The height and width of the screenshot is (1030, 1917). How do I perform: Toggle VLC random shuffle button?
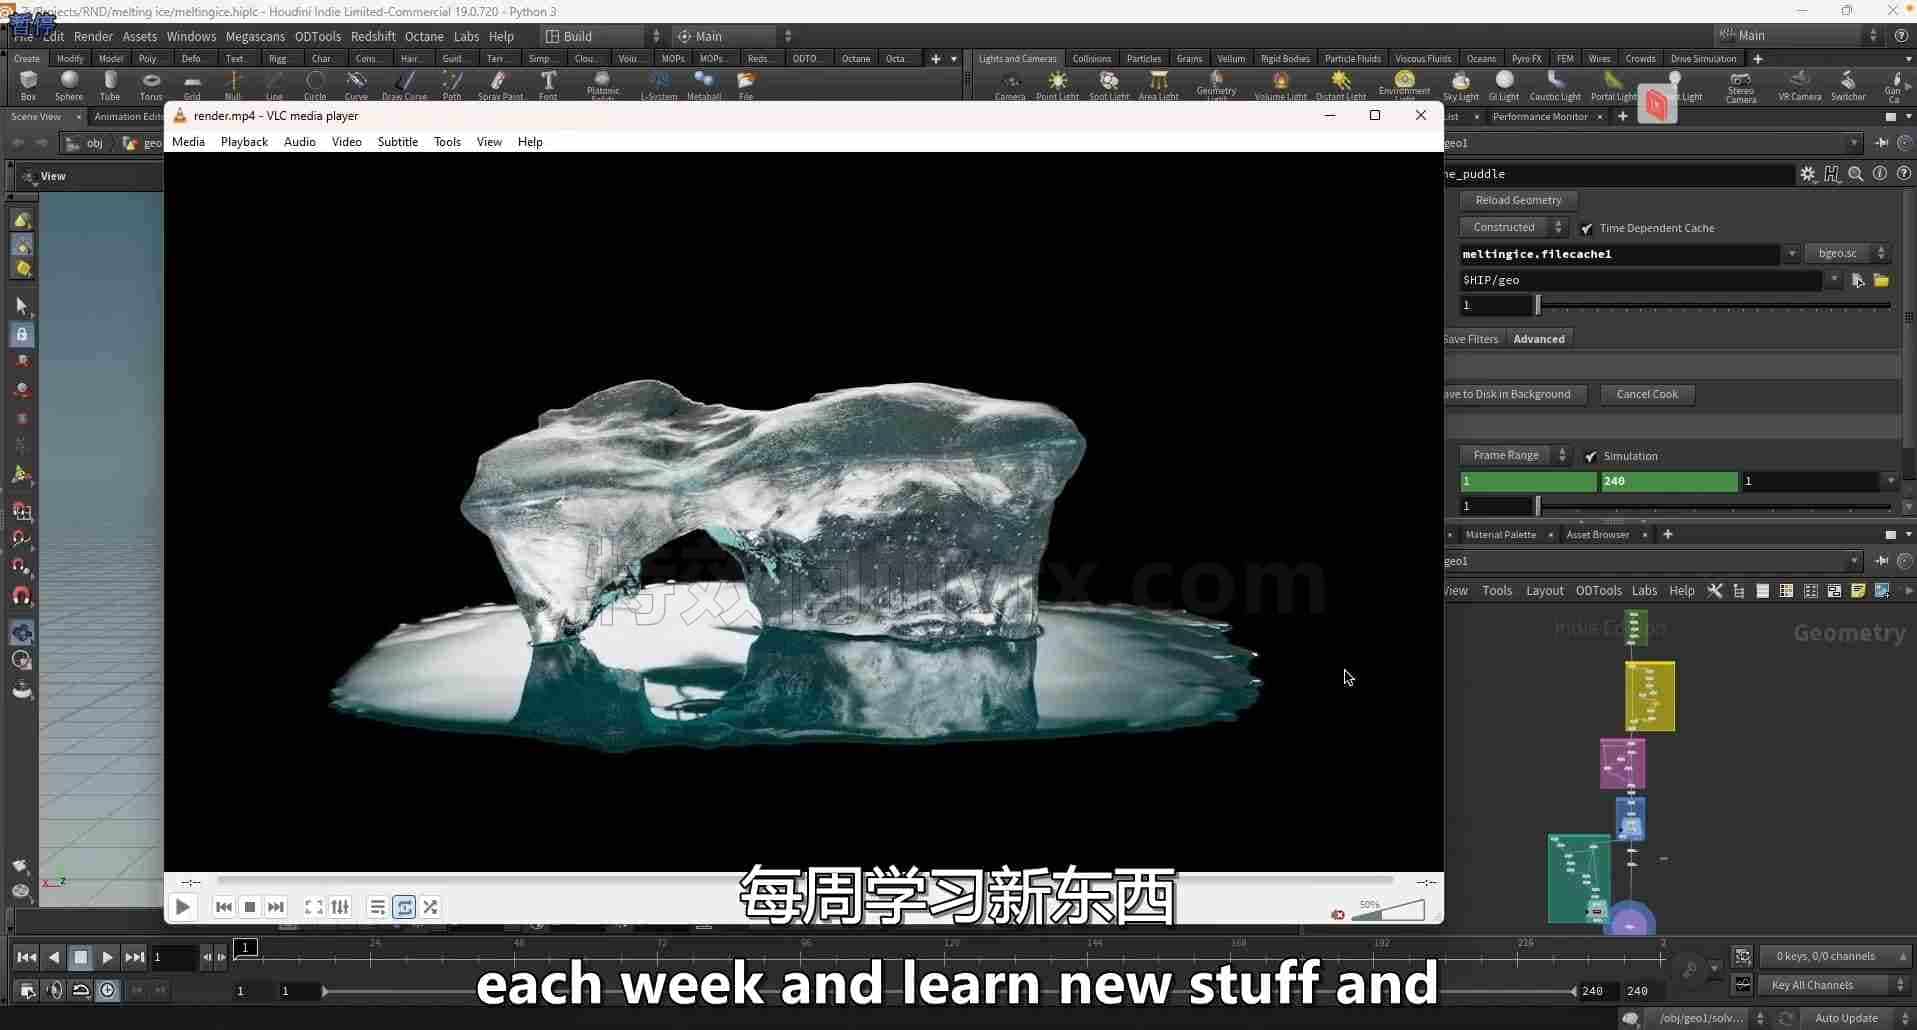pyautogui.click(x=430, y=907)
